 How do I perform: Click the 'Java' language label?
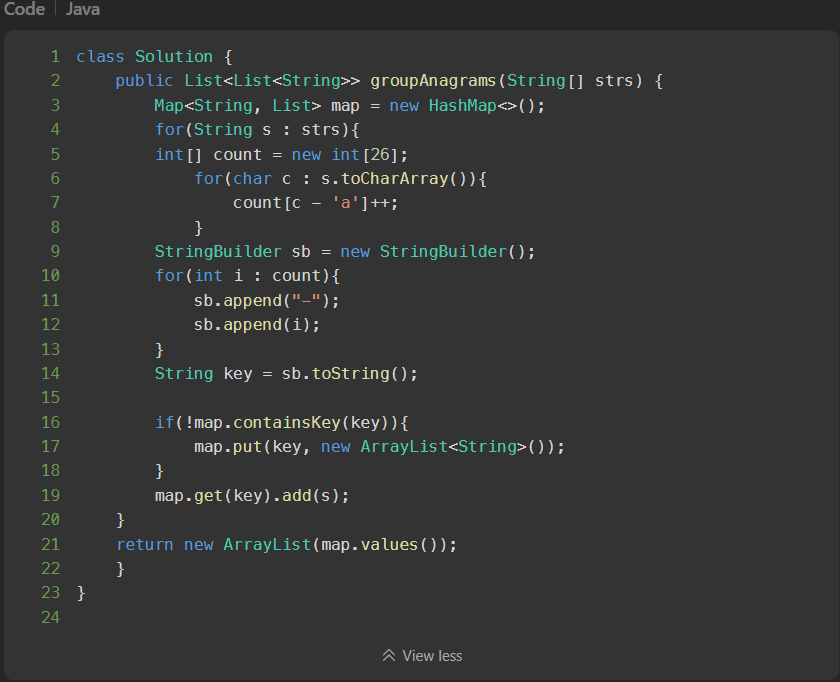82,9
